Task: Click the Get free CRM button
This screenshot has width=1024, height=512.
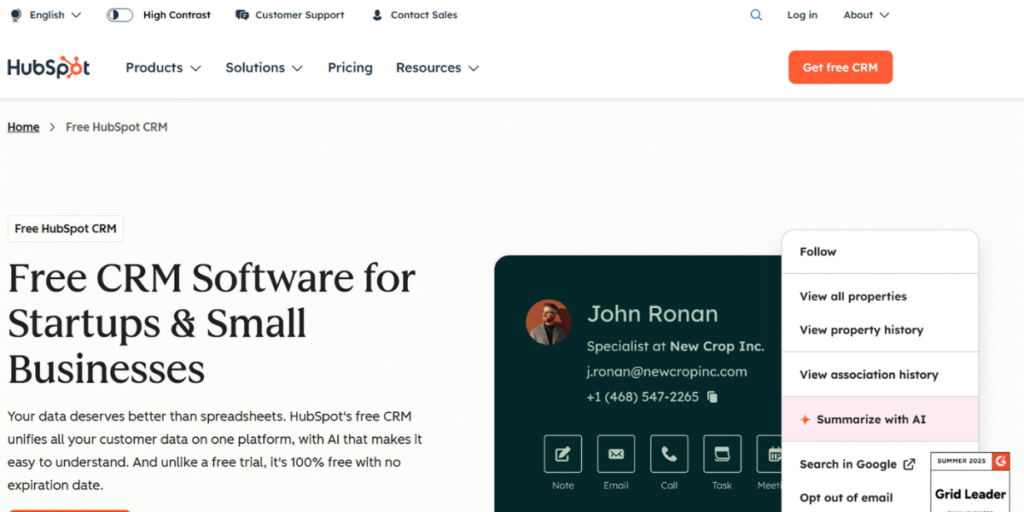Action: click(840, 67)
